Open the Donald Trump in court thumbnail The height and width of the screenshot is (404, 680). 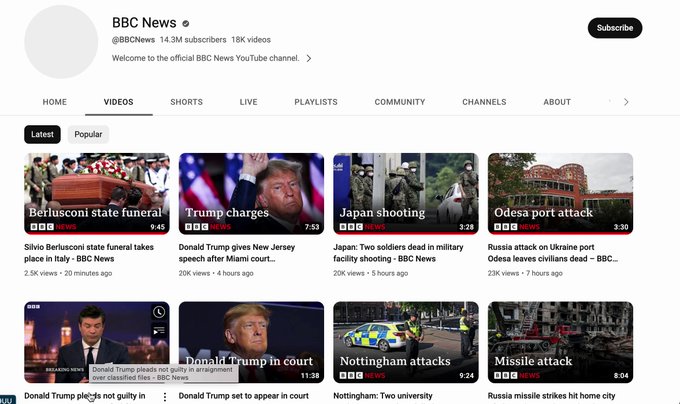251,342
